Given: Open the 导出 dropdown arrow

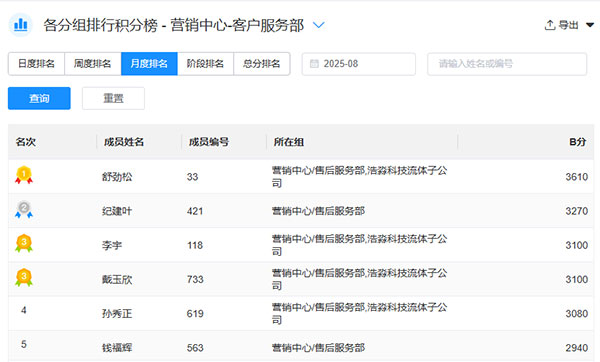Looking at the screenshot, I should (x=590, y=25).
